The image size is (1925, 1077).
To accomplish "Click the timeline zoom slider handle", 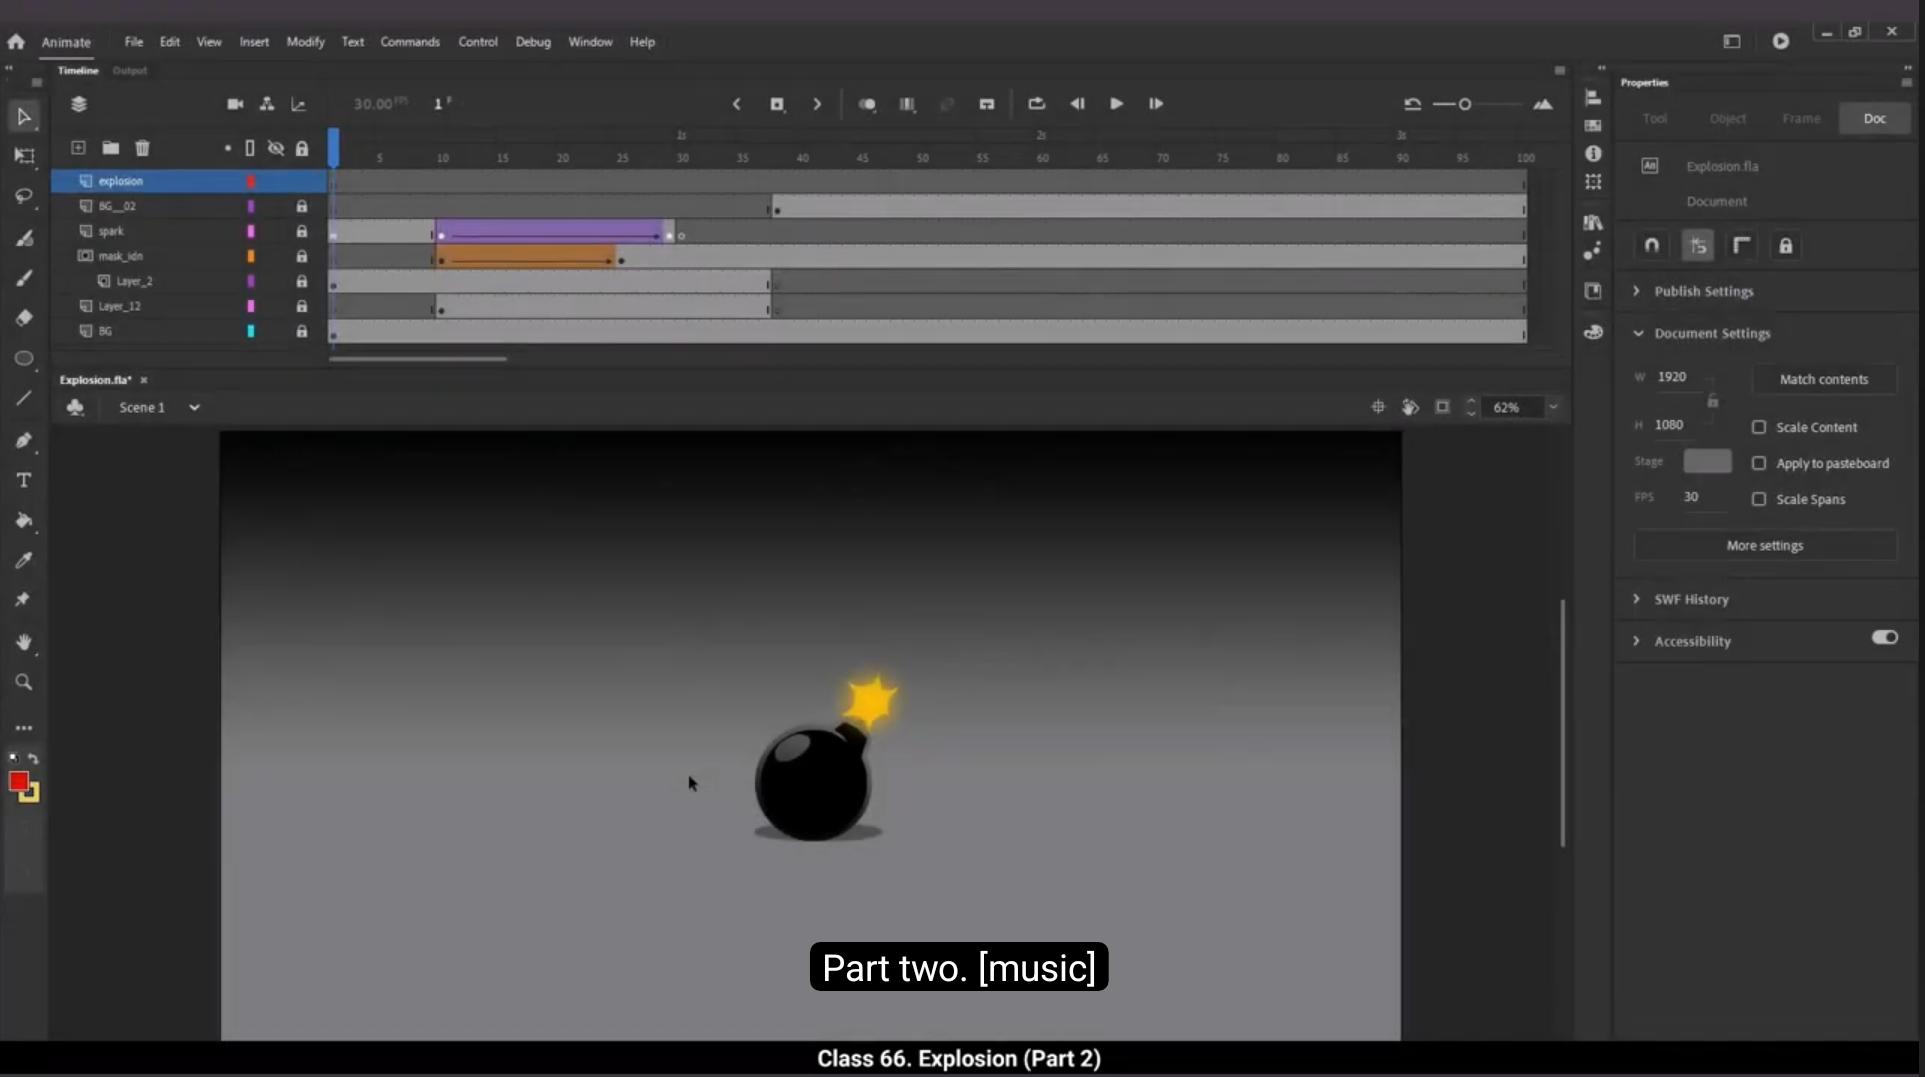I will pos(1465,104).
